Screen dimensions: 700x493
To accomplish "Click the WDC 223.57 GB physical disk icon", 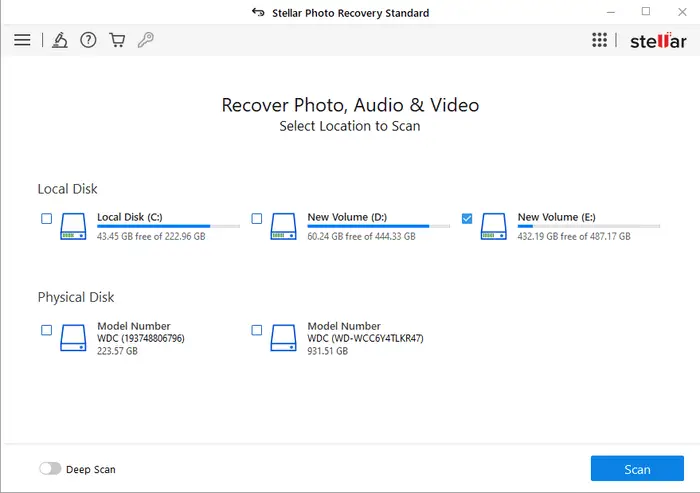I will click(x=73, y=338).
